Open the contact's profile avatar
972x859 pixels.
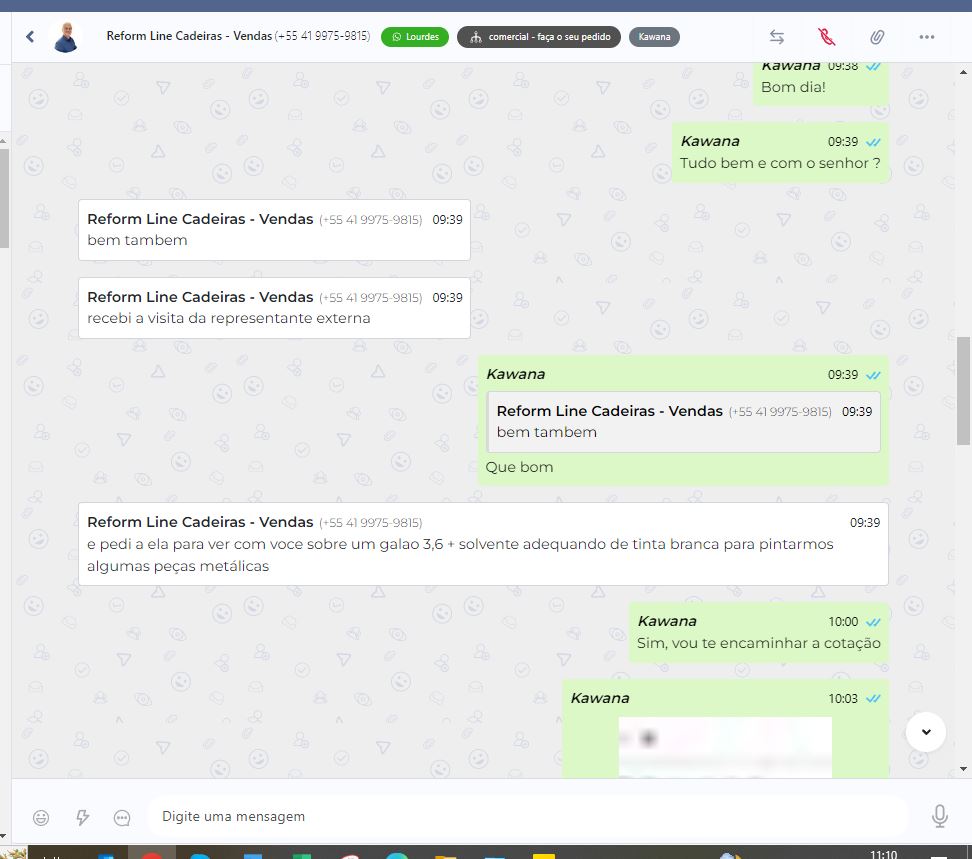pos(66,37)
